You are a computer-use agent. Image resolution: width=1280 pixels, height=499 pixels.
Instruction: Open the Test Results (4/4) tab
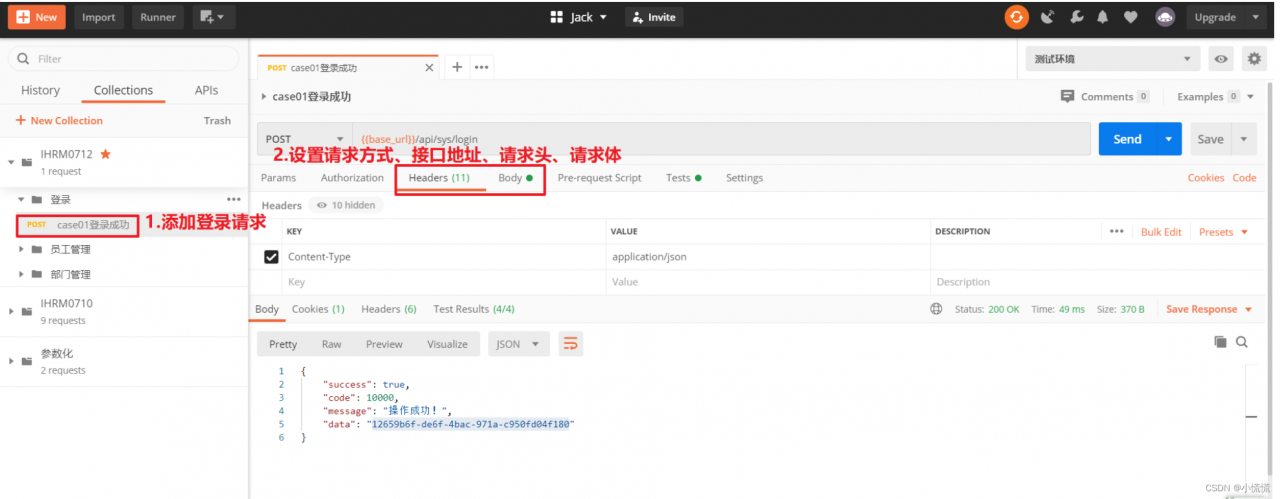click(x=474, y=309)
